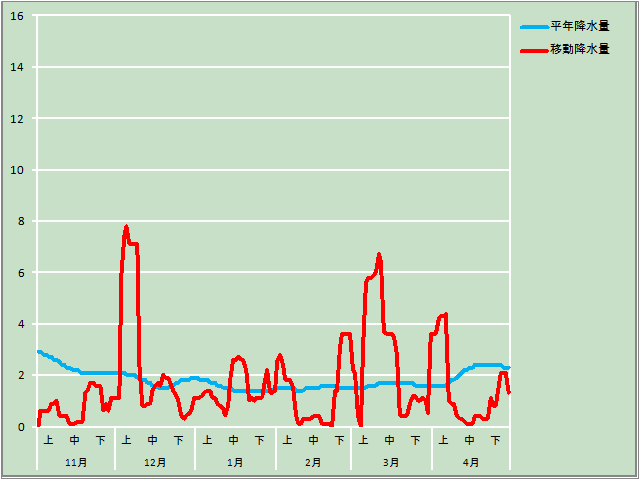Click the 下 label above 4月
640x480 pixels.
coord(496,439)
